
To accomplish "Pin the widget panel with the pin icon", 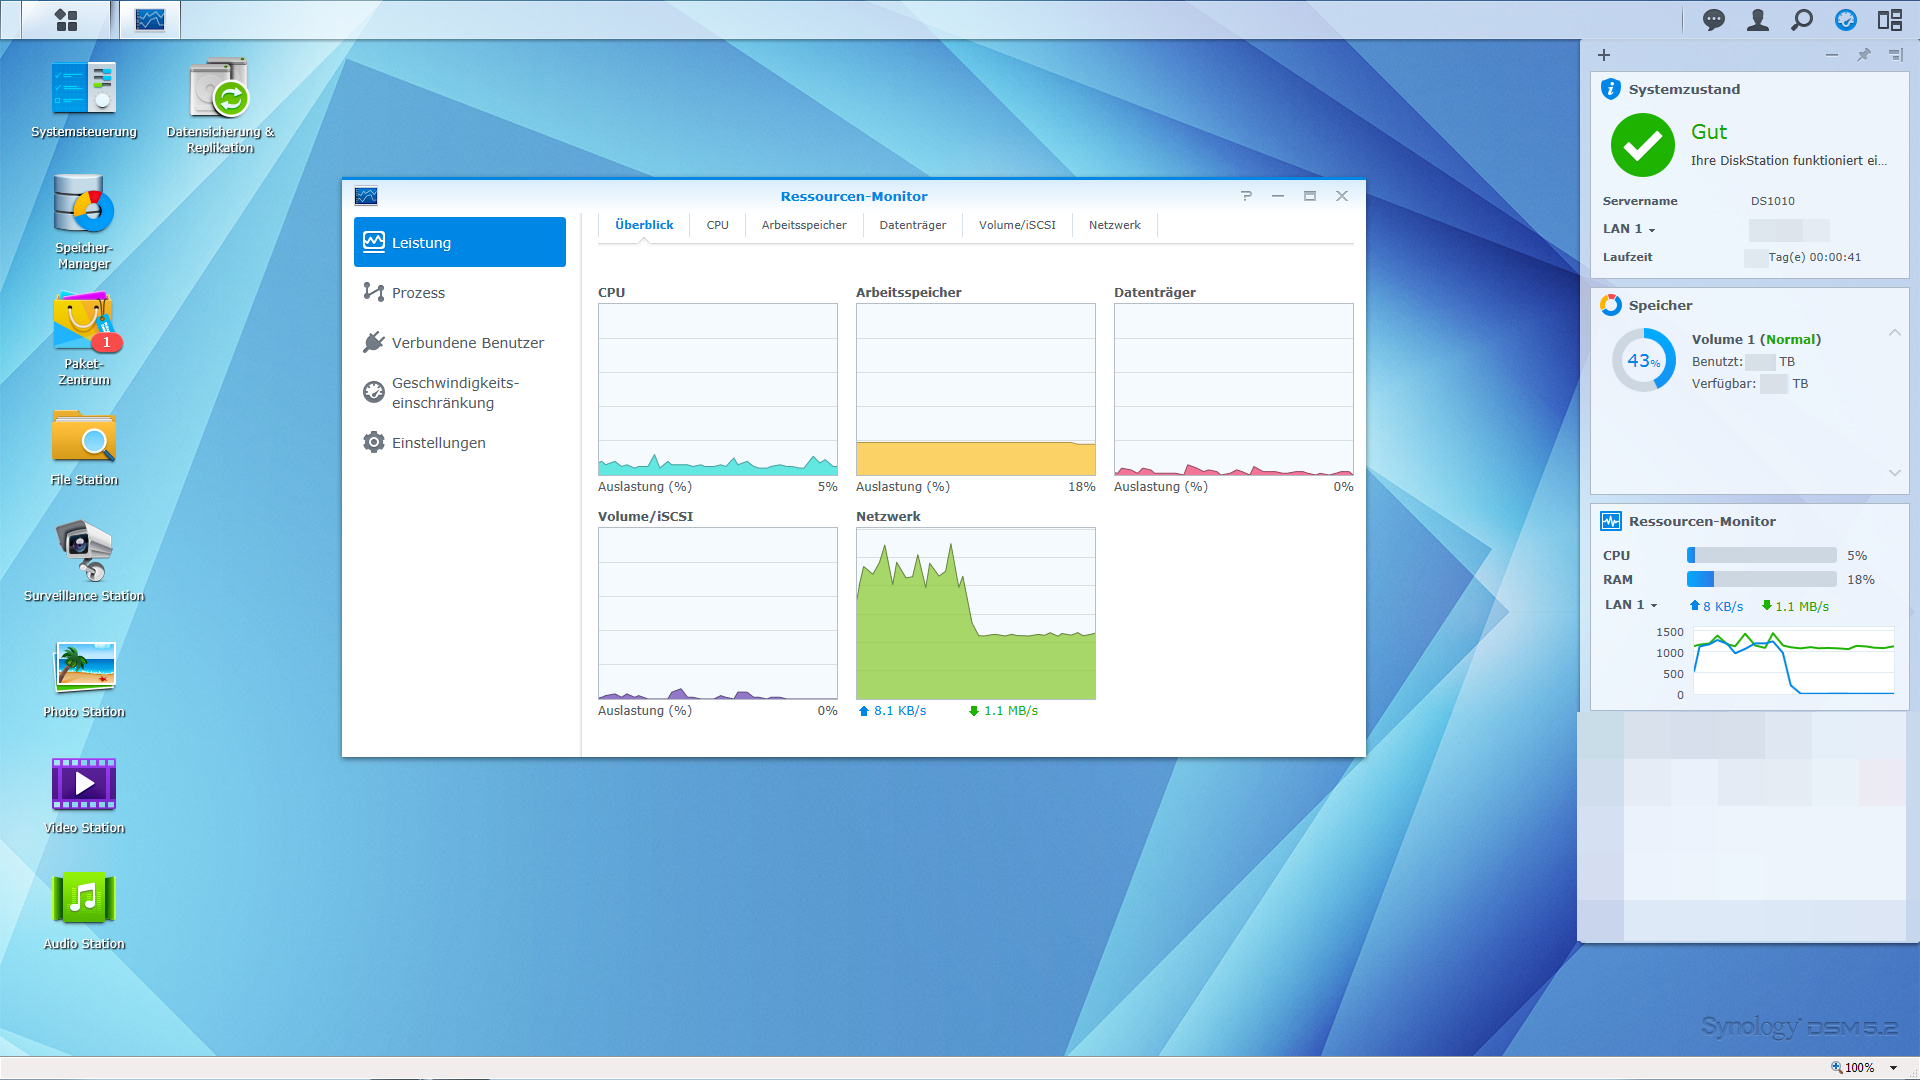I will click(x=1864, y=55).
